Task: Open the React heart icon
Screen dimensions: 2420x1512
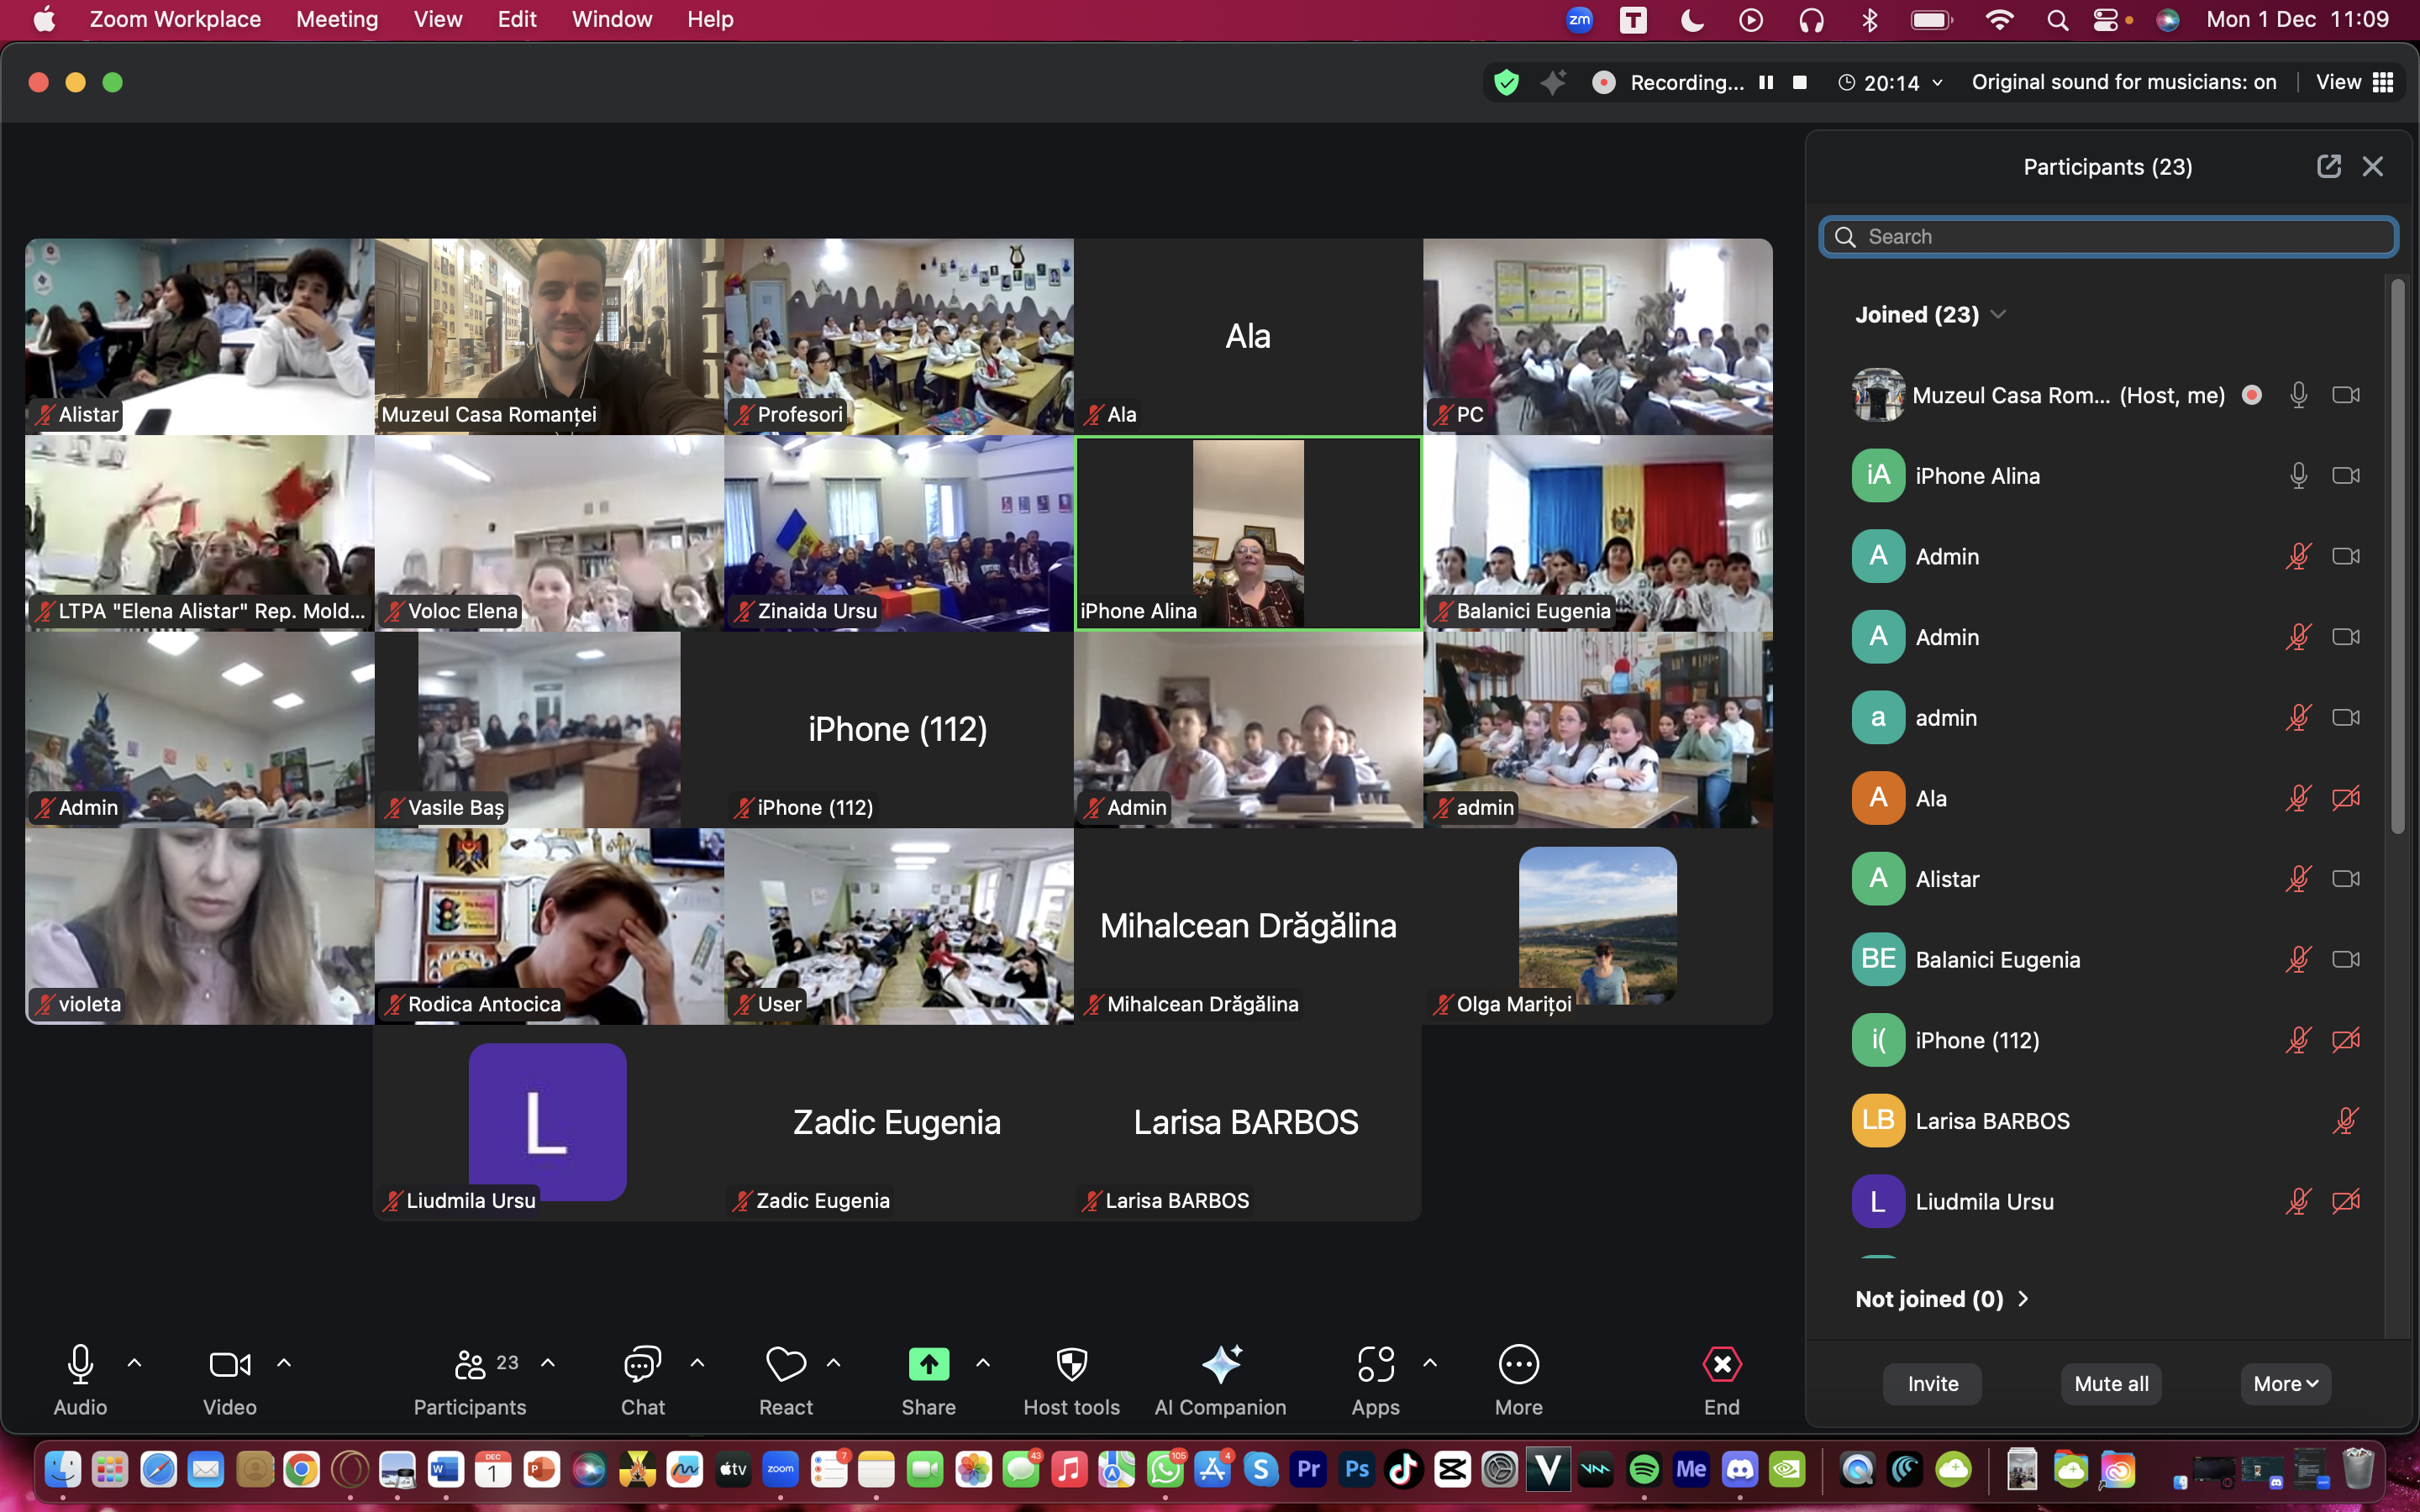Action: 785,1364
